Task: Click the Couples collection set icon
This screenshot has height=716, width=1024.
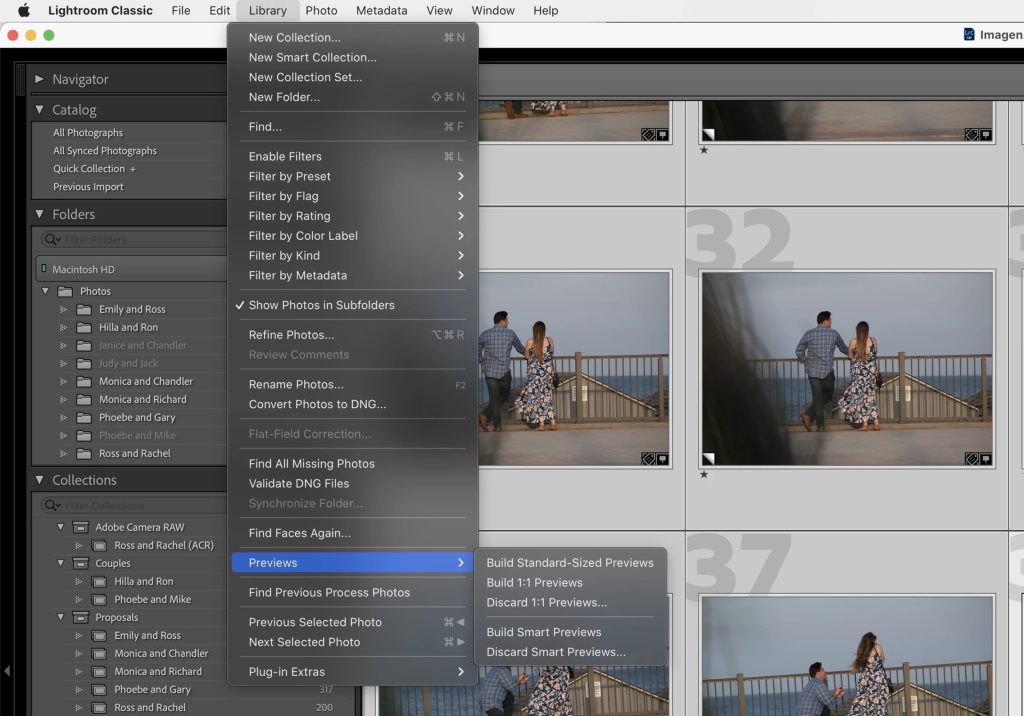Action: click(x=79, y=563)
